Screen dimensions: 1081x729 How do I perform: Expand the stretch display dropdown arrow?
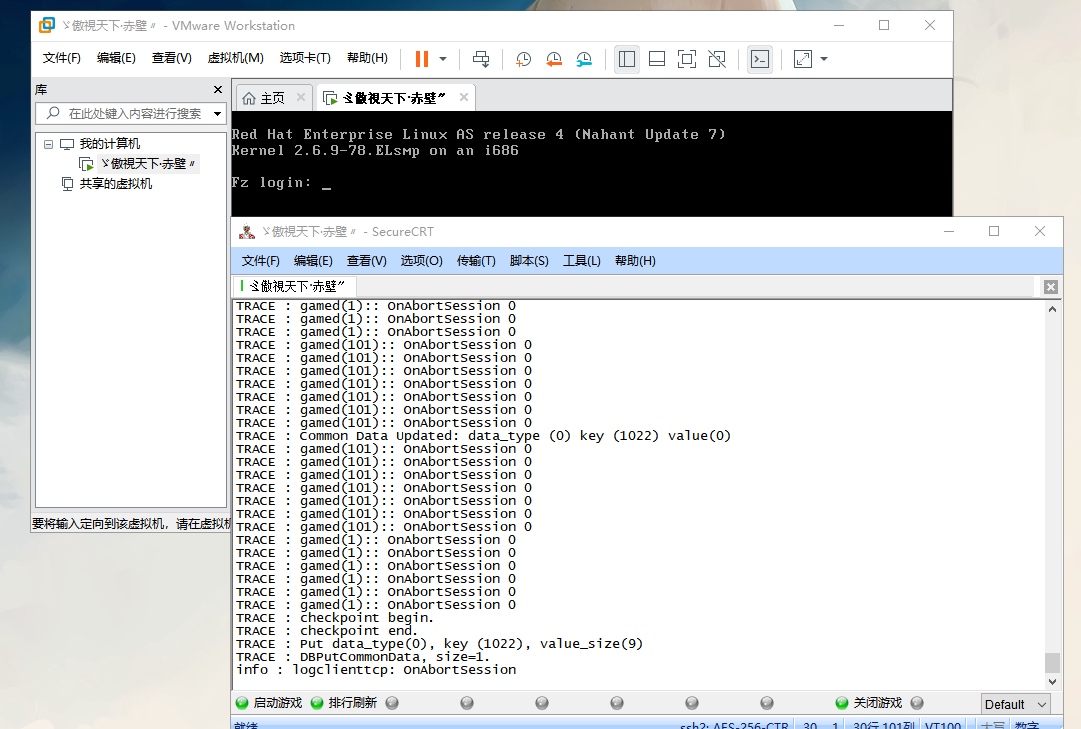(824, 59)
